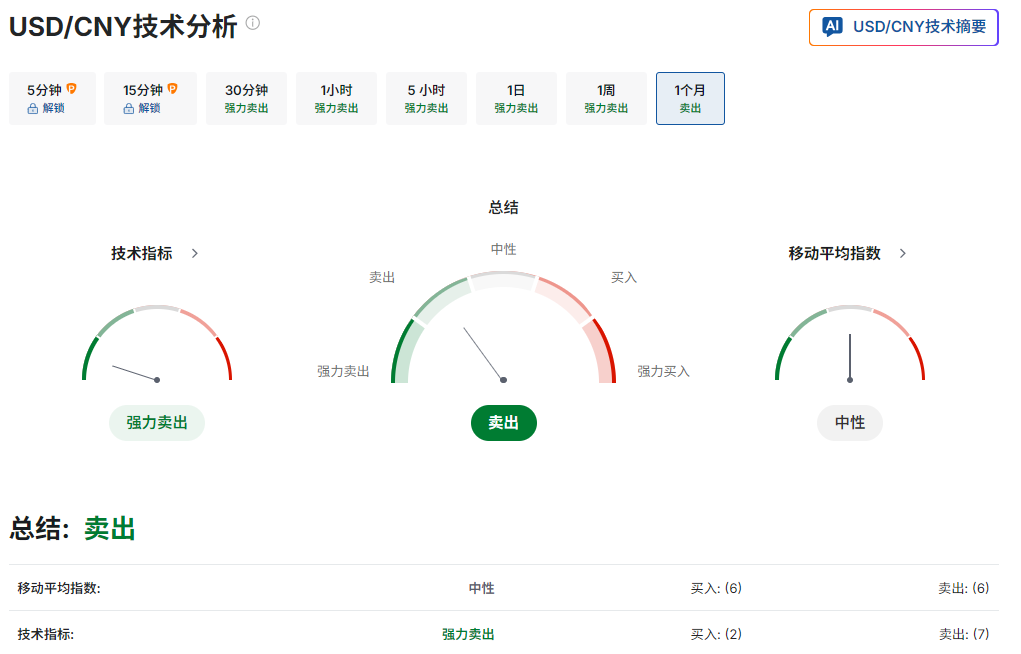Switch to the 30分钟 timeframe tab
This screenshot has height=654, width=1021.
point(246,98)
